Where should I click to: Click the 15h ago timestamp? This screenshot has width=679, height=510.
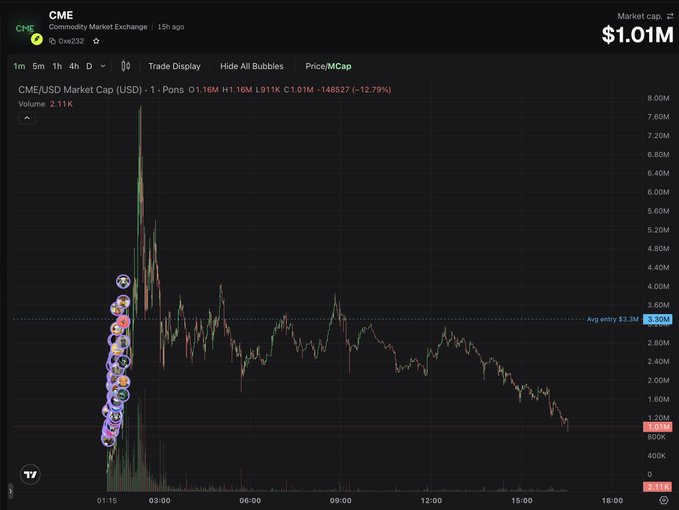[x=171, y=27]
